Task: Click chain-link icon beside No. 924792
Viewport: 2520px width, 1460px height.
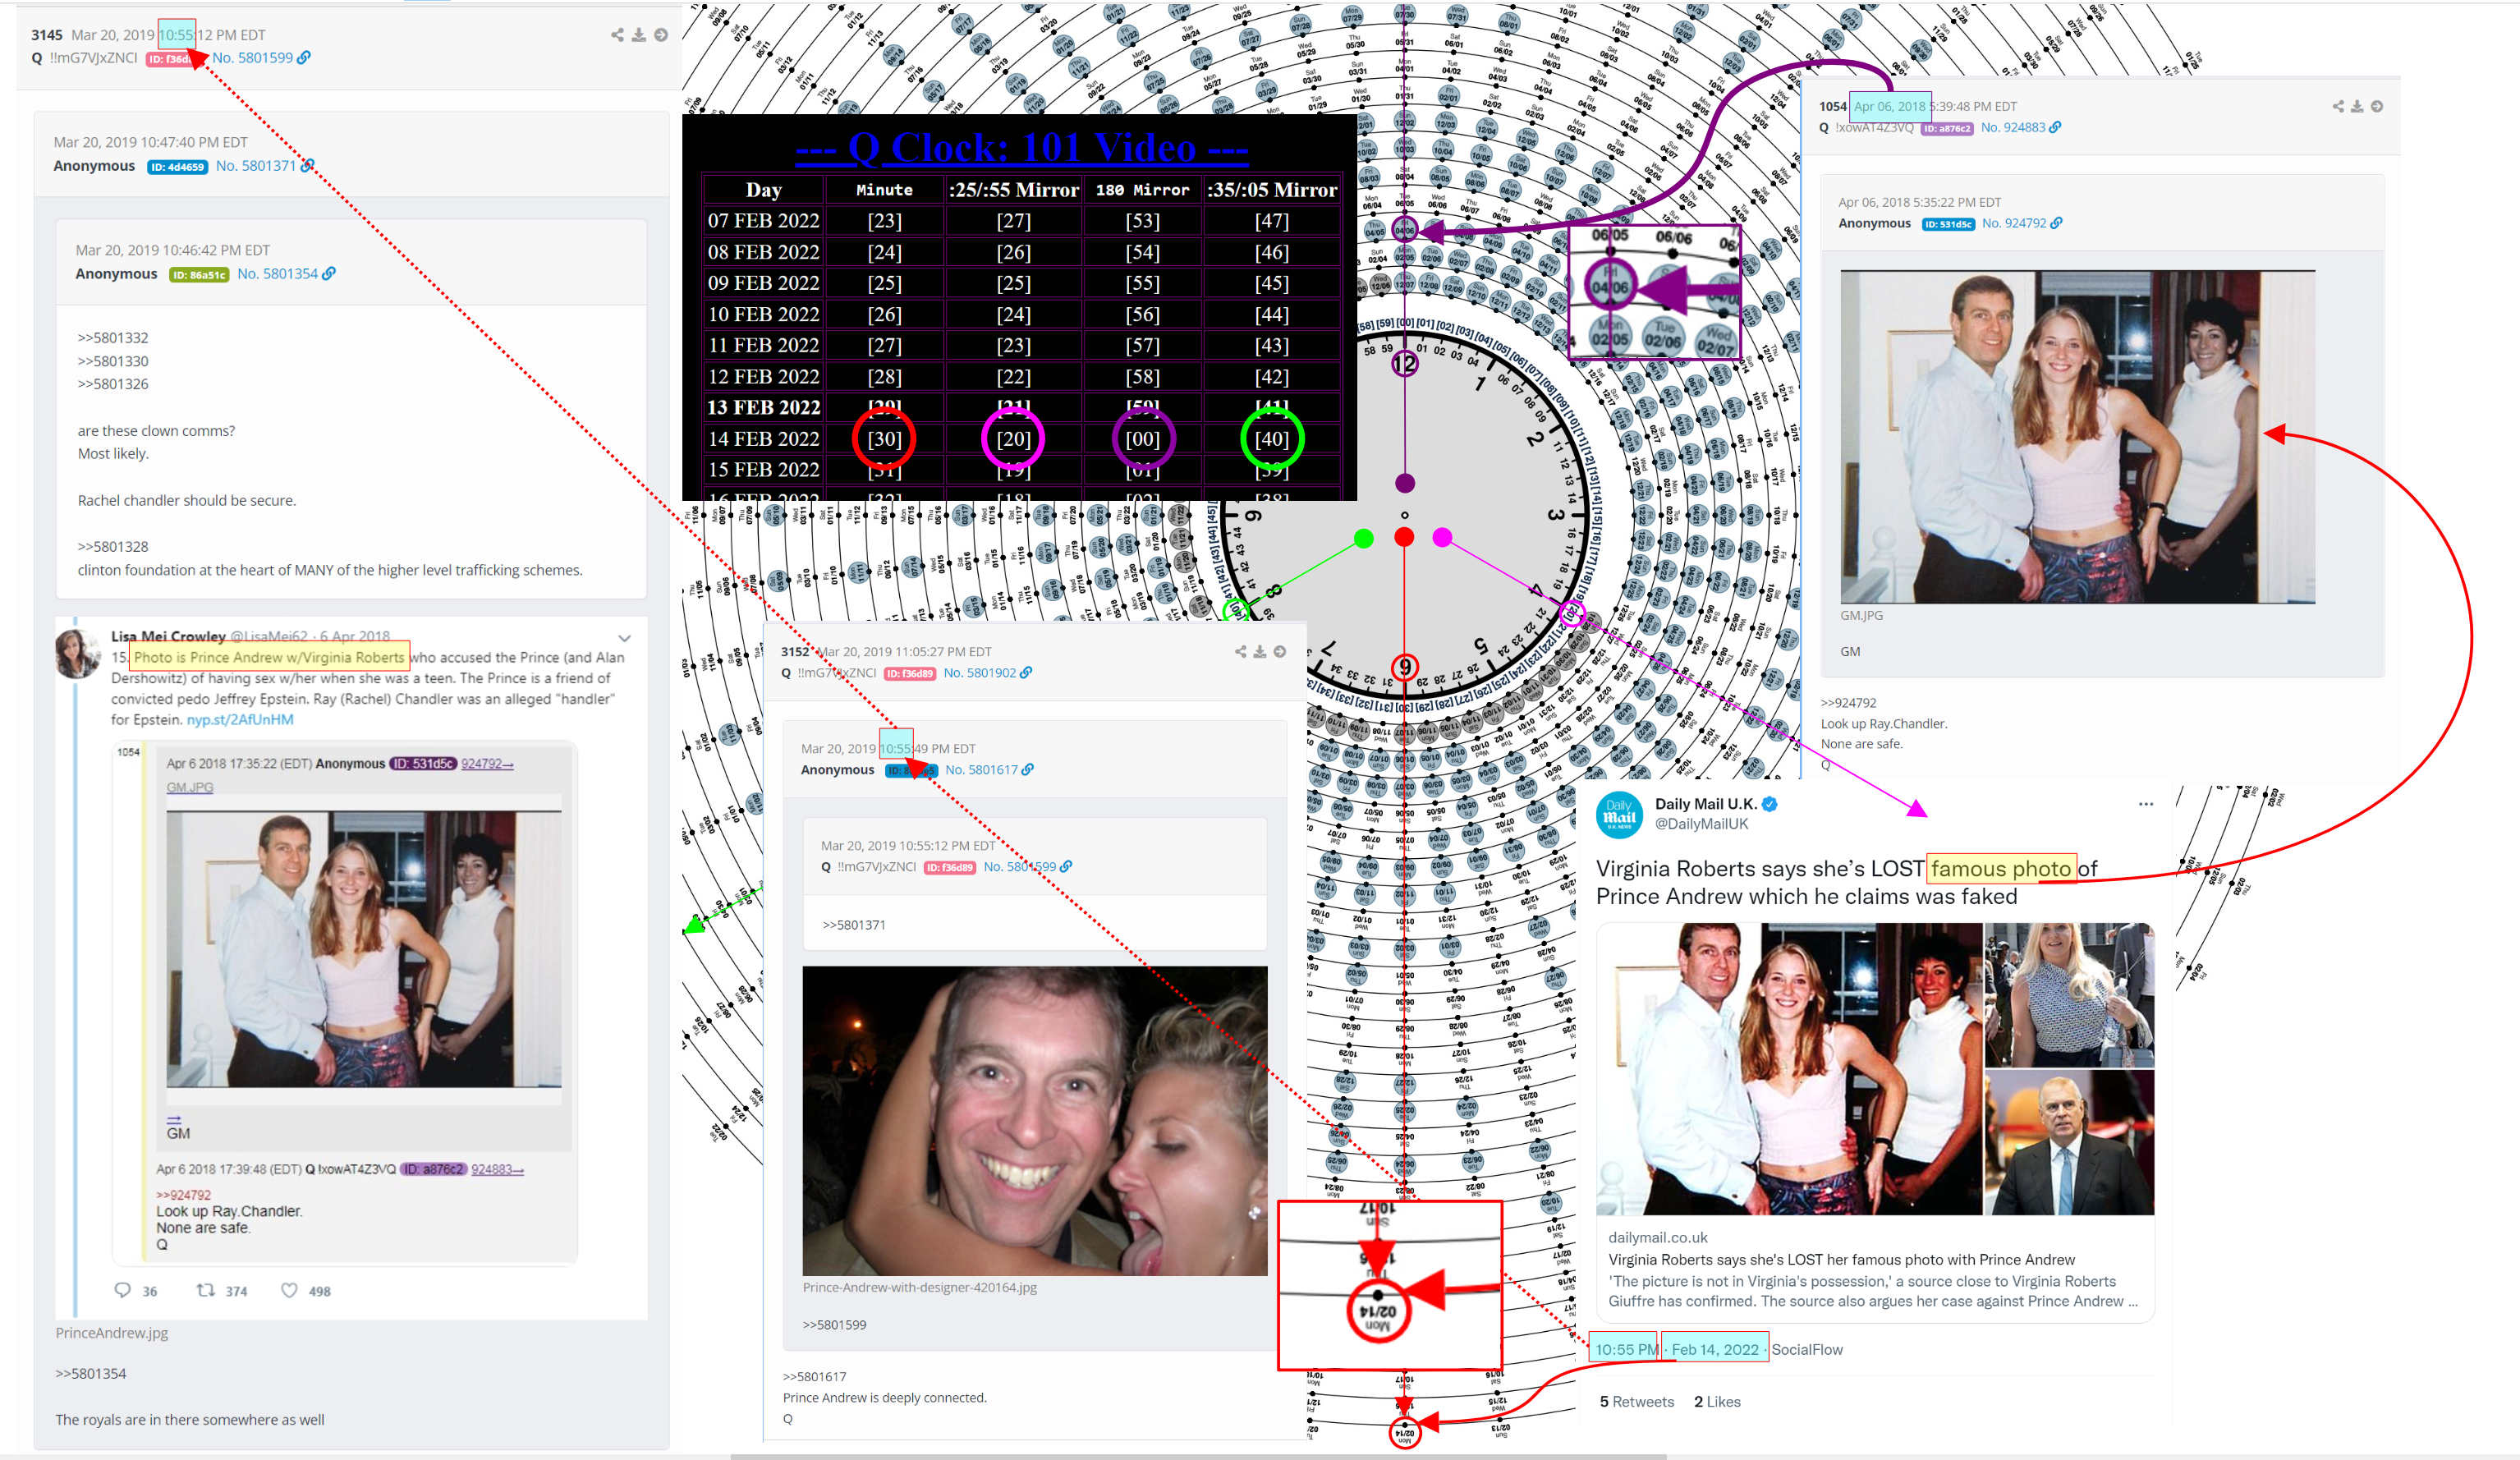Action: (x=2056, y=224)
